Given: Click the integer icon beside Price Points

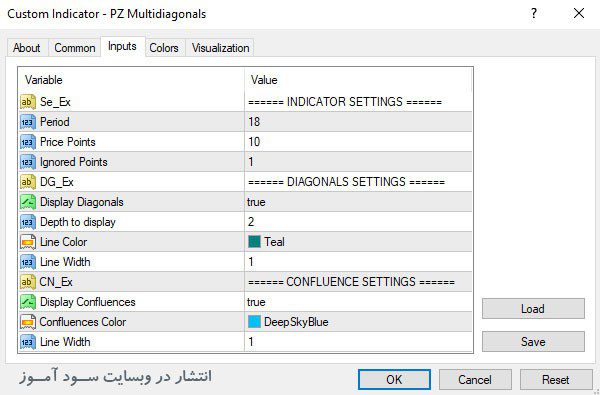Looking at the screenshot, I should point(28,142).
